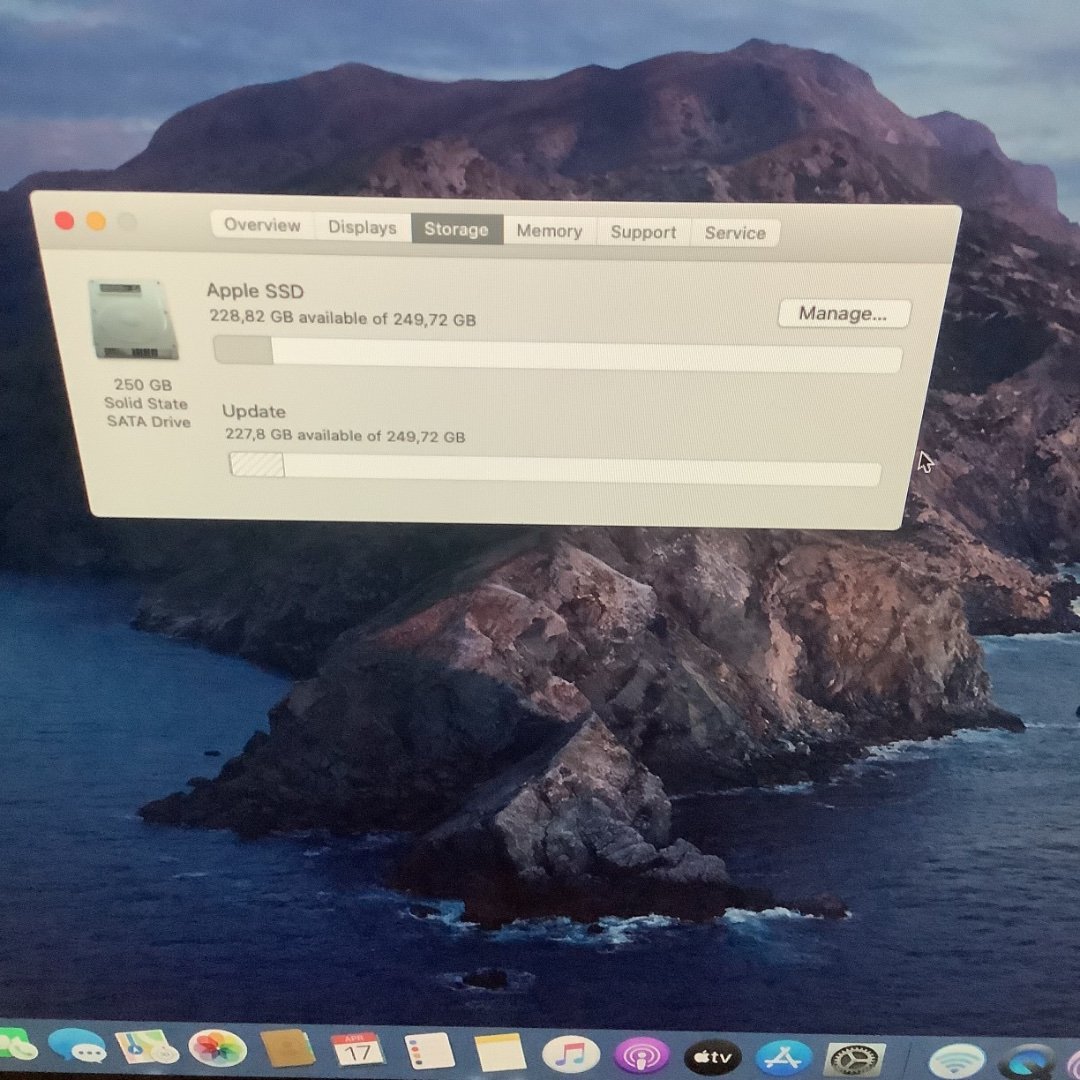This screenshot has width=1080, height=1080.
Task: Launch the Apple TV app
Action: [712, 1057]
